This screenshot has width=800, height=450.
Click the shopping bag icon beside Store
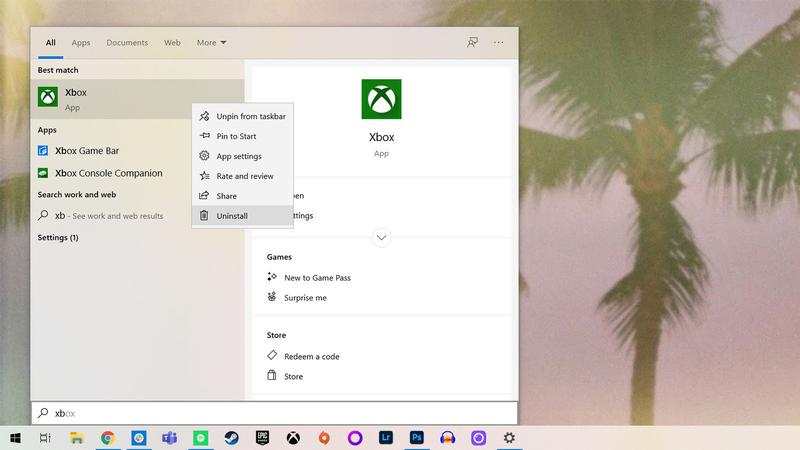click(272, 376)
